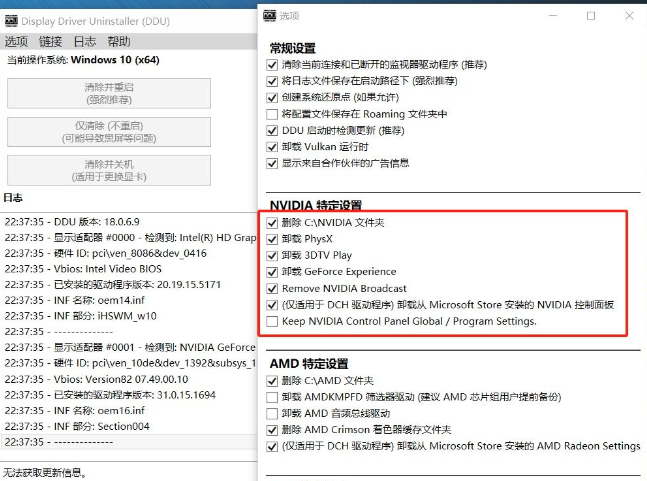Toggle 显示来自合作伙伴的广告信息 checkbox
Image resolution: width=647 pixels, height=481 pixels.
click(x=272, y=164)
